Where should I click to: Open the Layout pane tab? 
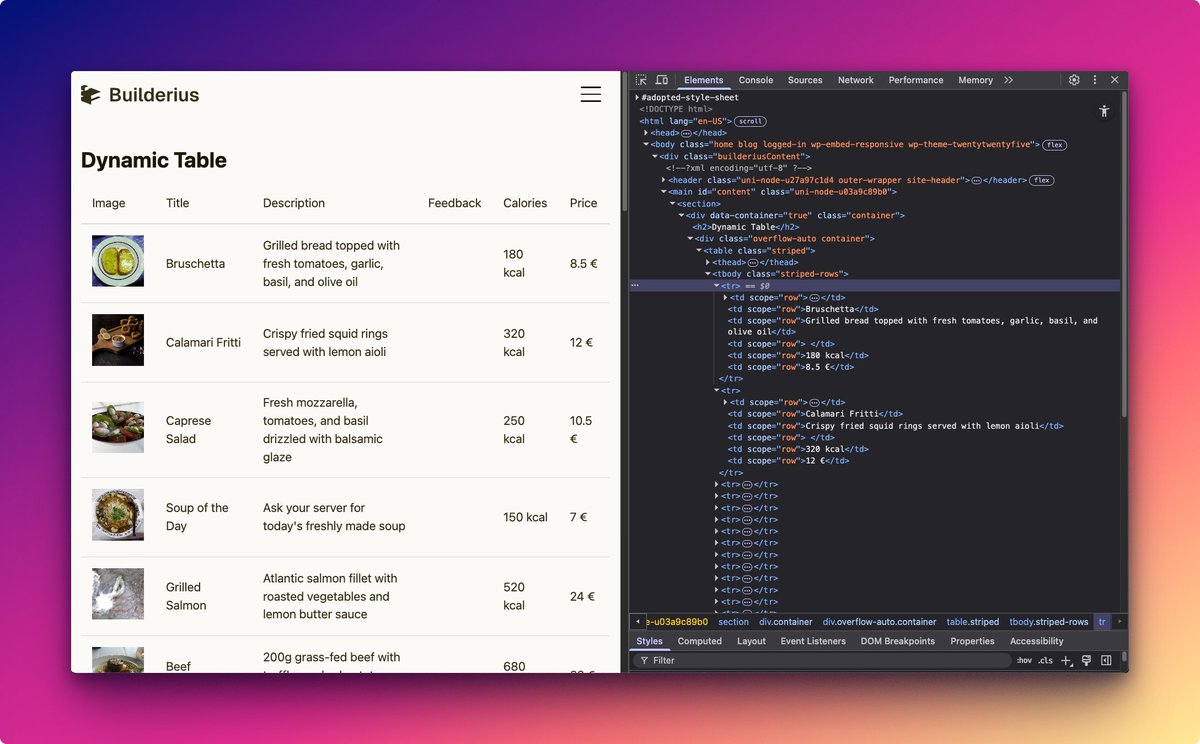(x=751, y=641)
